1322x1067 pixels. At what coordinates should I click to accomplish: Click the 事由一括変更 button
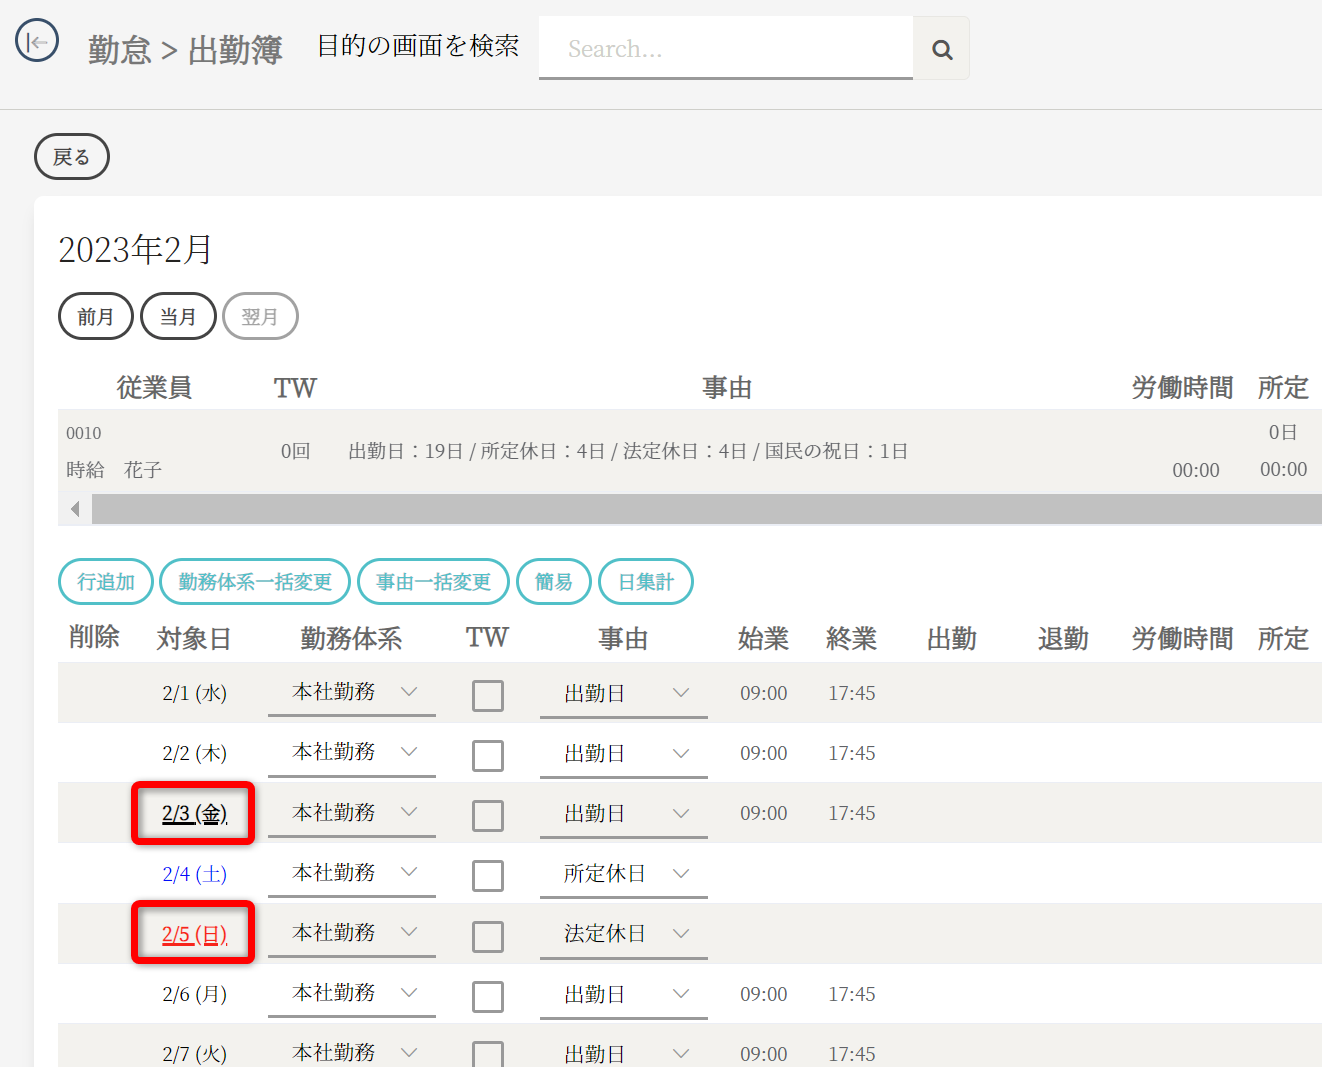coord(433,582)
